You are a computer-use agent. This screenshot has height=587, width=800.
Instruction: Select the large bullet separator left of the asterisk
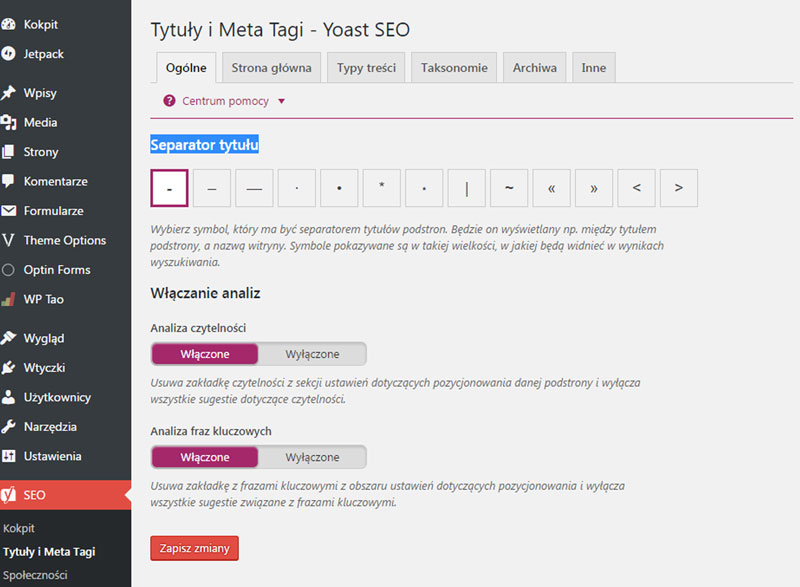[339, 188]
